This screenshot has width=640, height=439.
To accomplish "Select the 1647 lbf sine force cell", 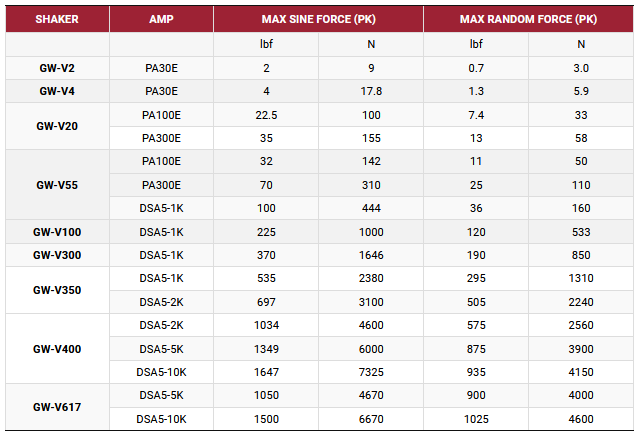I will pyautogui.click(x=265, y=372).
